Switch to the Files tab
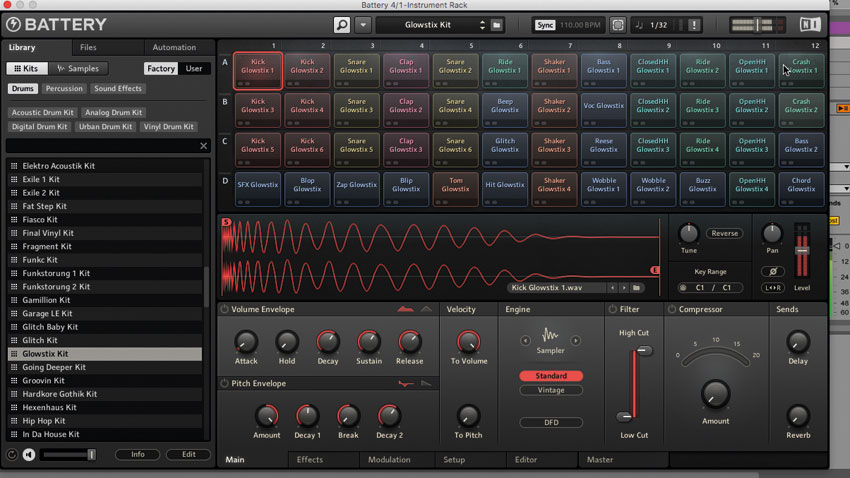Image resolution: width=850 pixels, height=478 pixels. (x=88, y=47)
